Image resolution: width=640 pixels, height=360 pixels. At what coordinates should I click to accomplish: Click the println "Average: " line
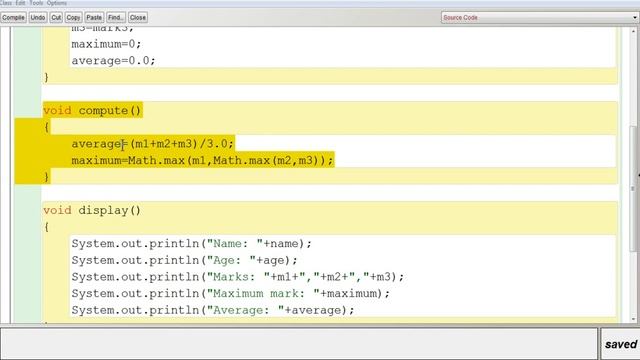(x=213, y=310)
